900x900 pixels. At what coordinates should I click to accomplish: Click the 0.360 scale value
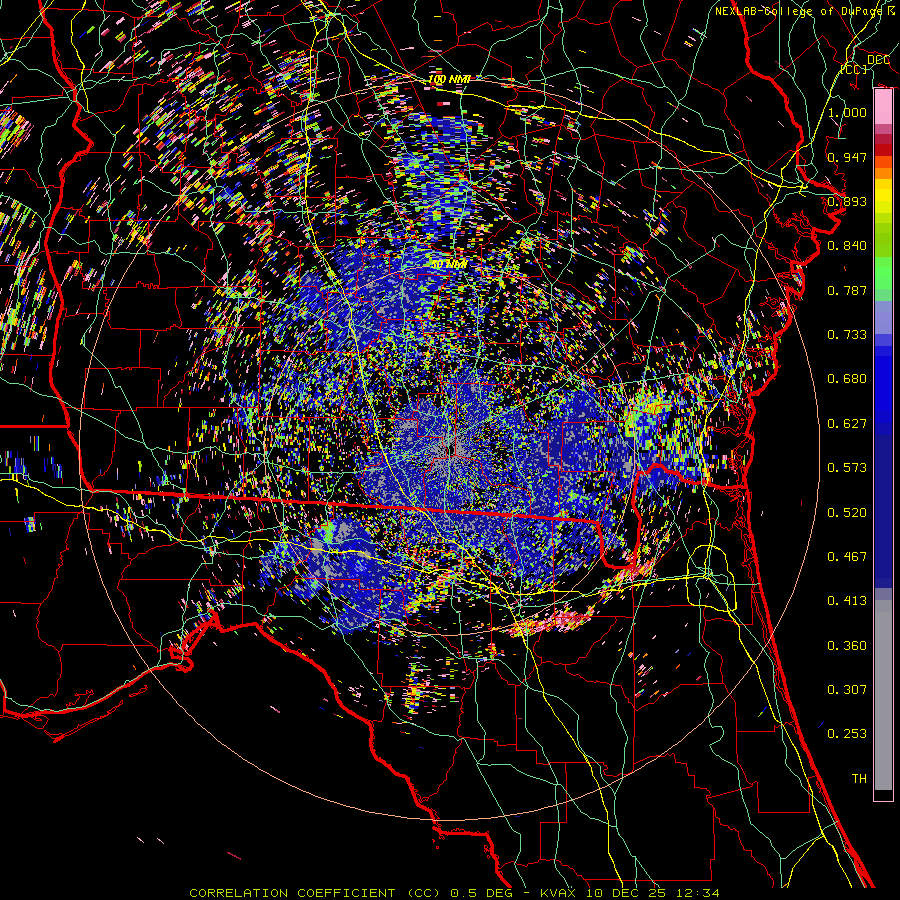click(x=847, y=646)
